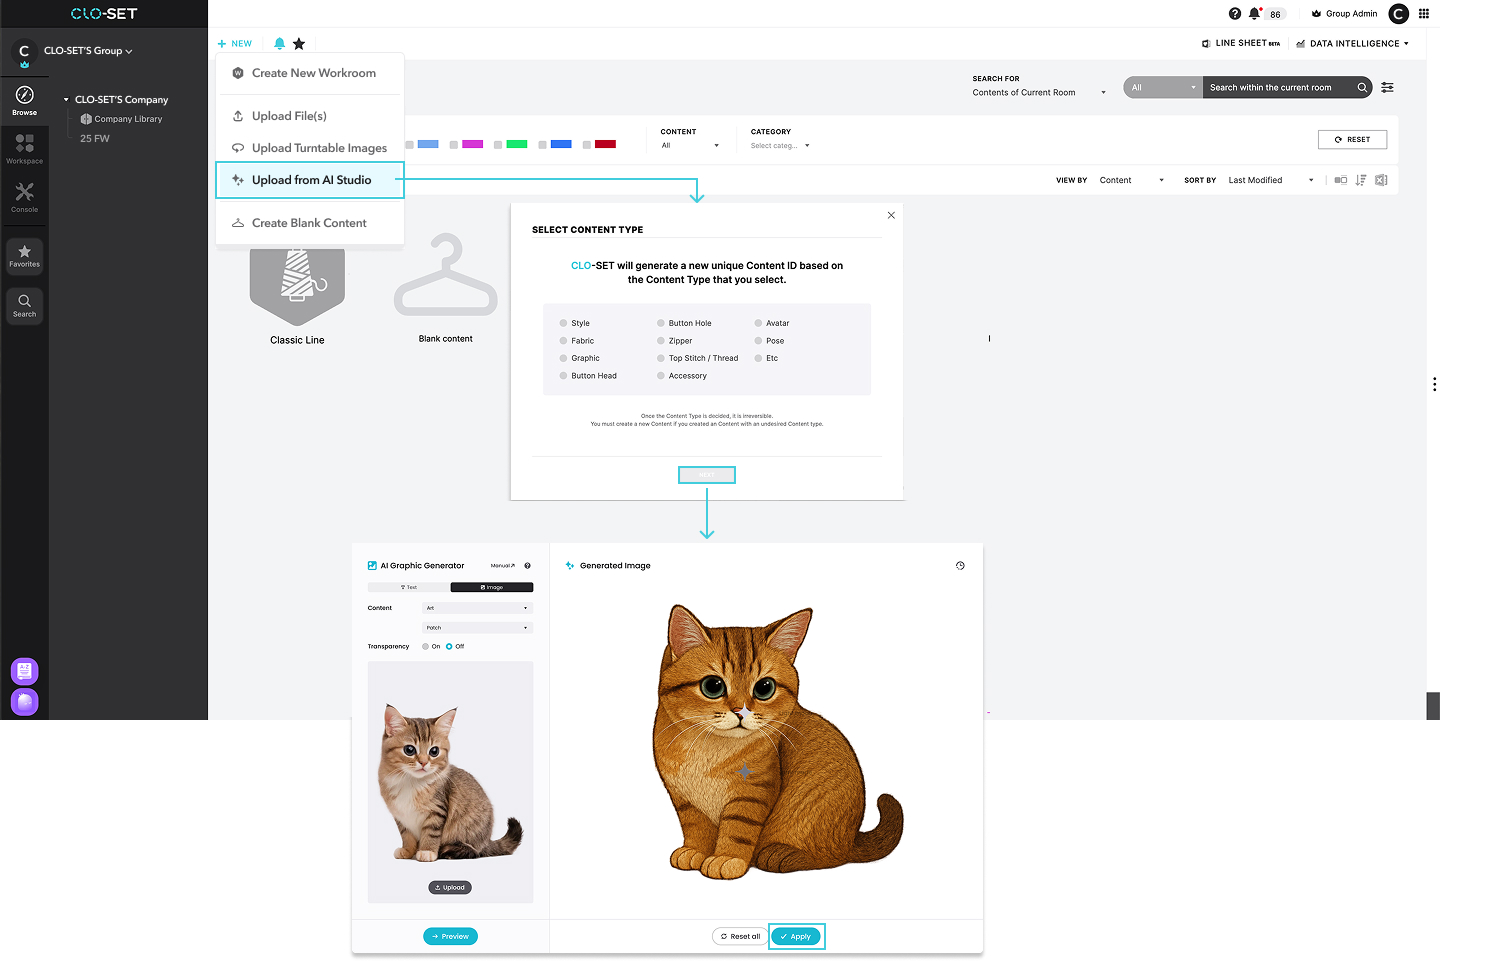The height and width of the screenshot is (961, 1498).
Task: Pick the magenta color swatch filter
Action: [473, 144]
